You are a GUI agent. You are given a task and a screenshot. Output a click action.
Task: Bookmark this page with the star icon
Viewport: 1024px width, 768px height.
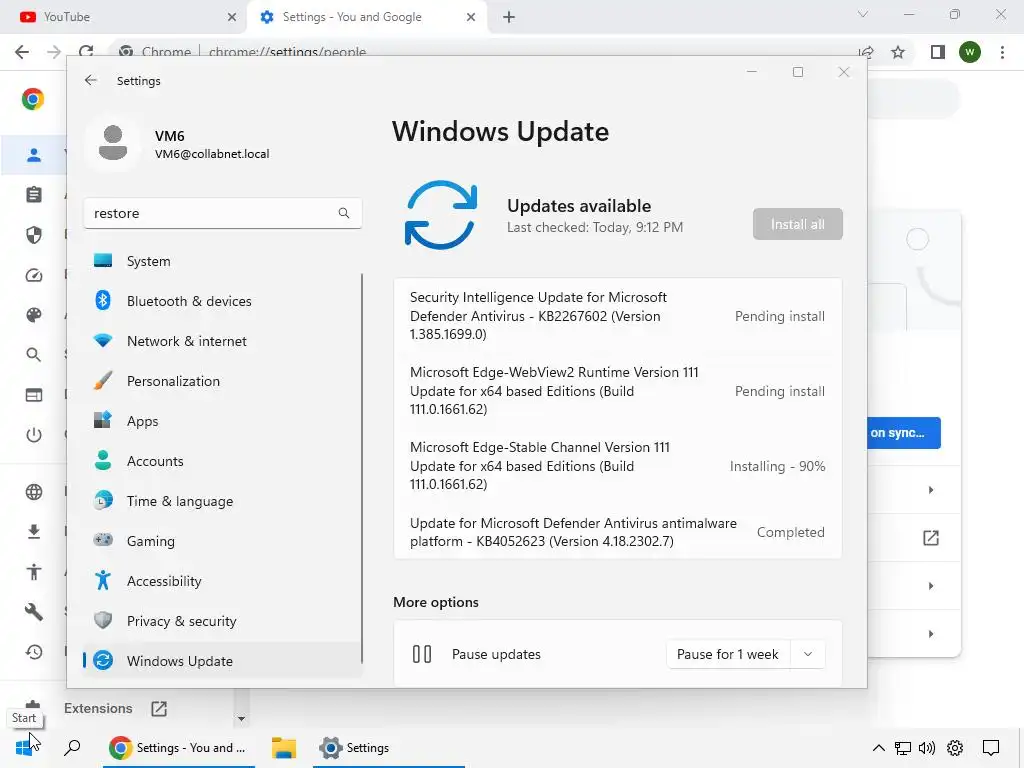[x=898, y=52]
